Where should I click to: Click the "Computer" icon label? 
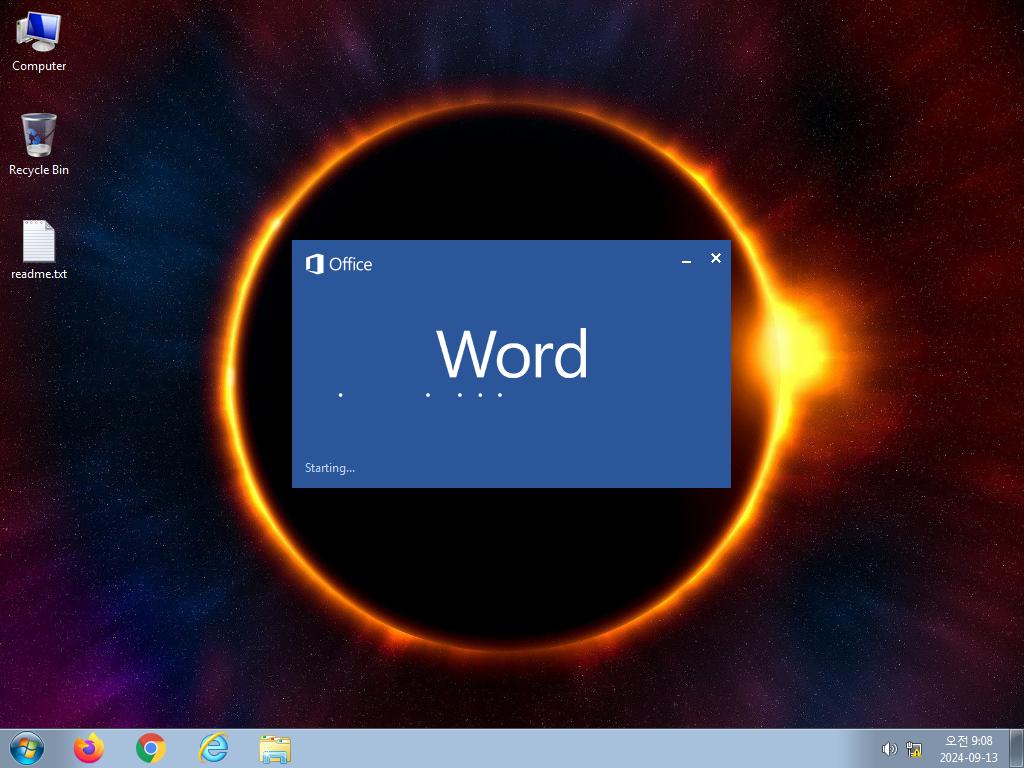click(x=39, y=66)
